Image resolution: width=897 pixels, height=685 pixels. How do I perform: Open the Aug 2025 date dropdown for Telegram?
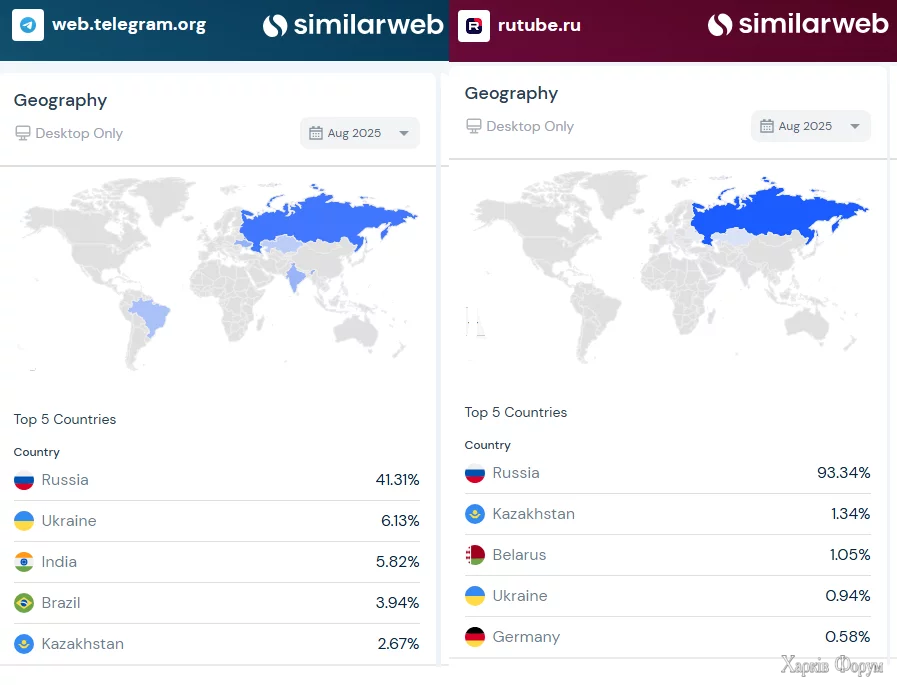[x=360, y=133]
